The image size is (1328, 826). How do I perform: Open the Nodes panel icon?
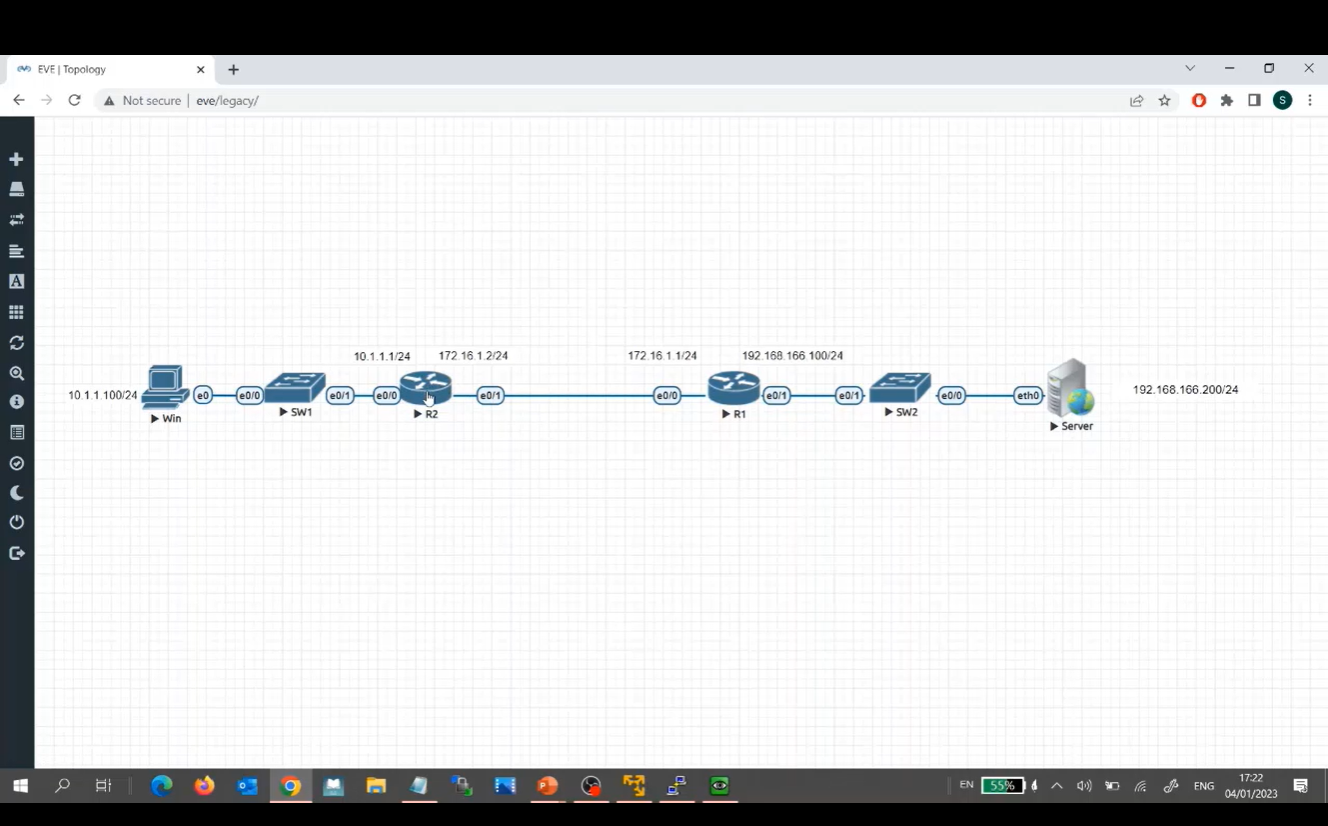(16, 188)
